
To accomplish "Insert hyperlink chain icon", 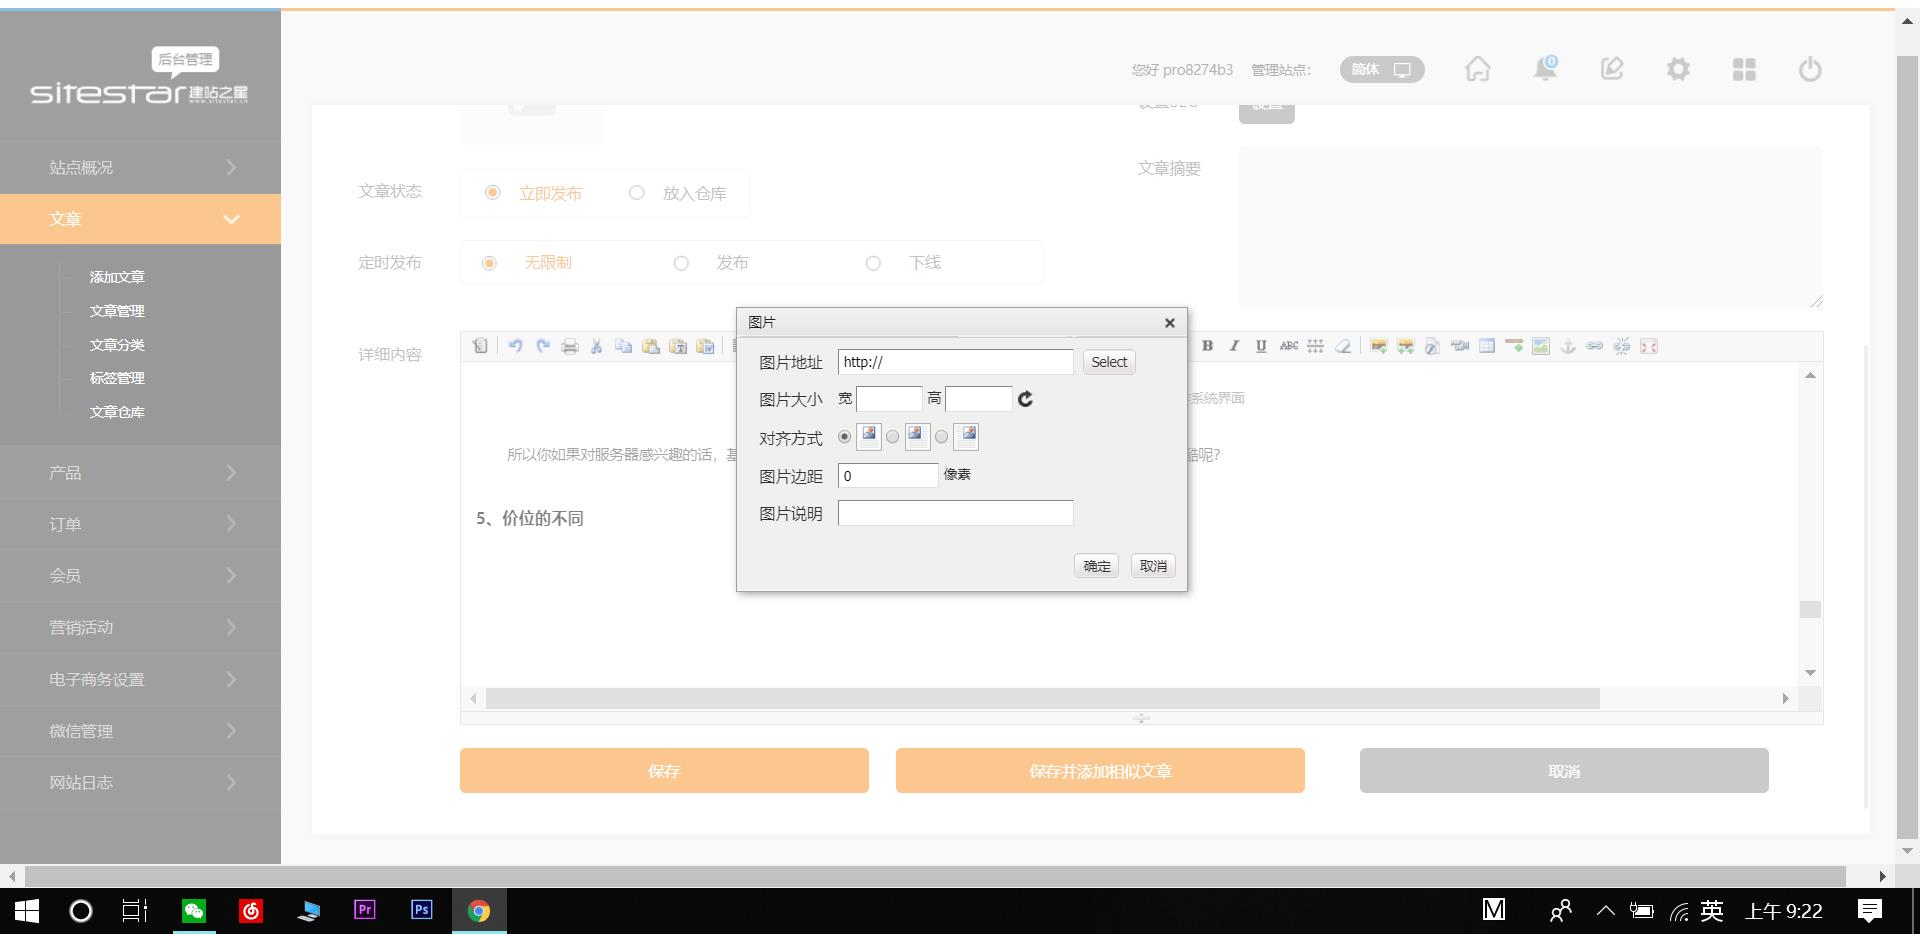I will pyautogui.click(x=1594, y=346).
